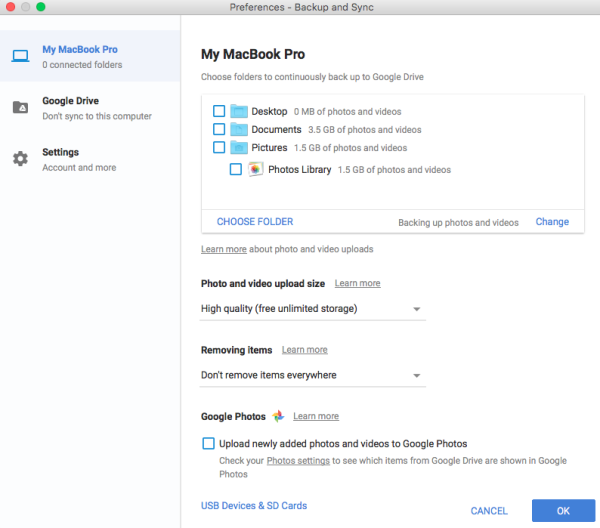Screen dimensions: 600x528
Task: Click the CHOOSE FOLDER button
Action: tap(255, 222)
